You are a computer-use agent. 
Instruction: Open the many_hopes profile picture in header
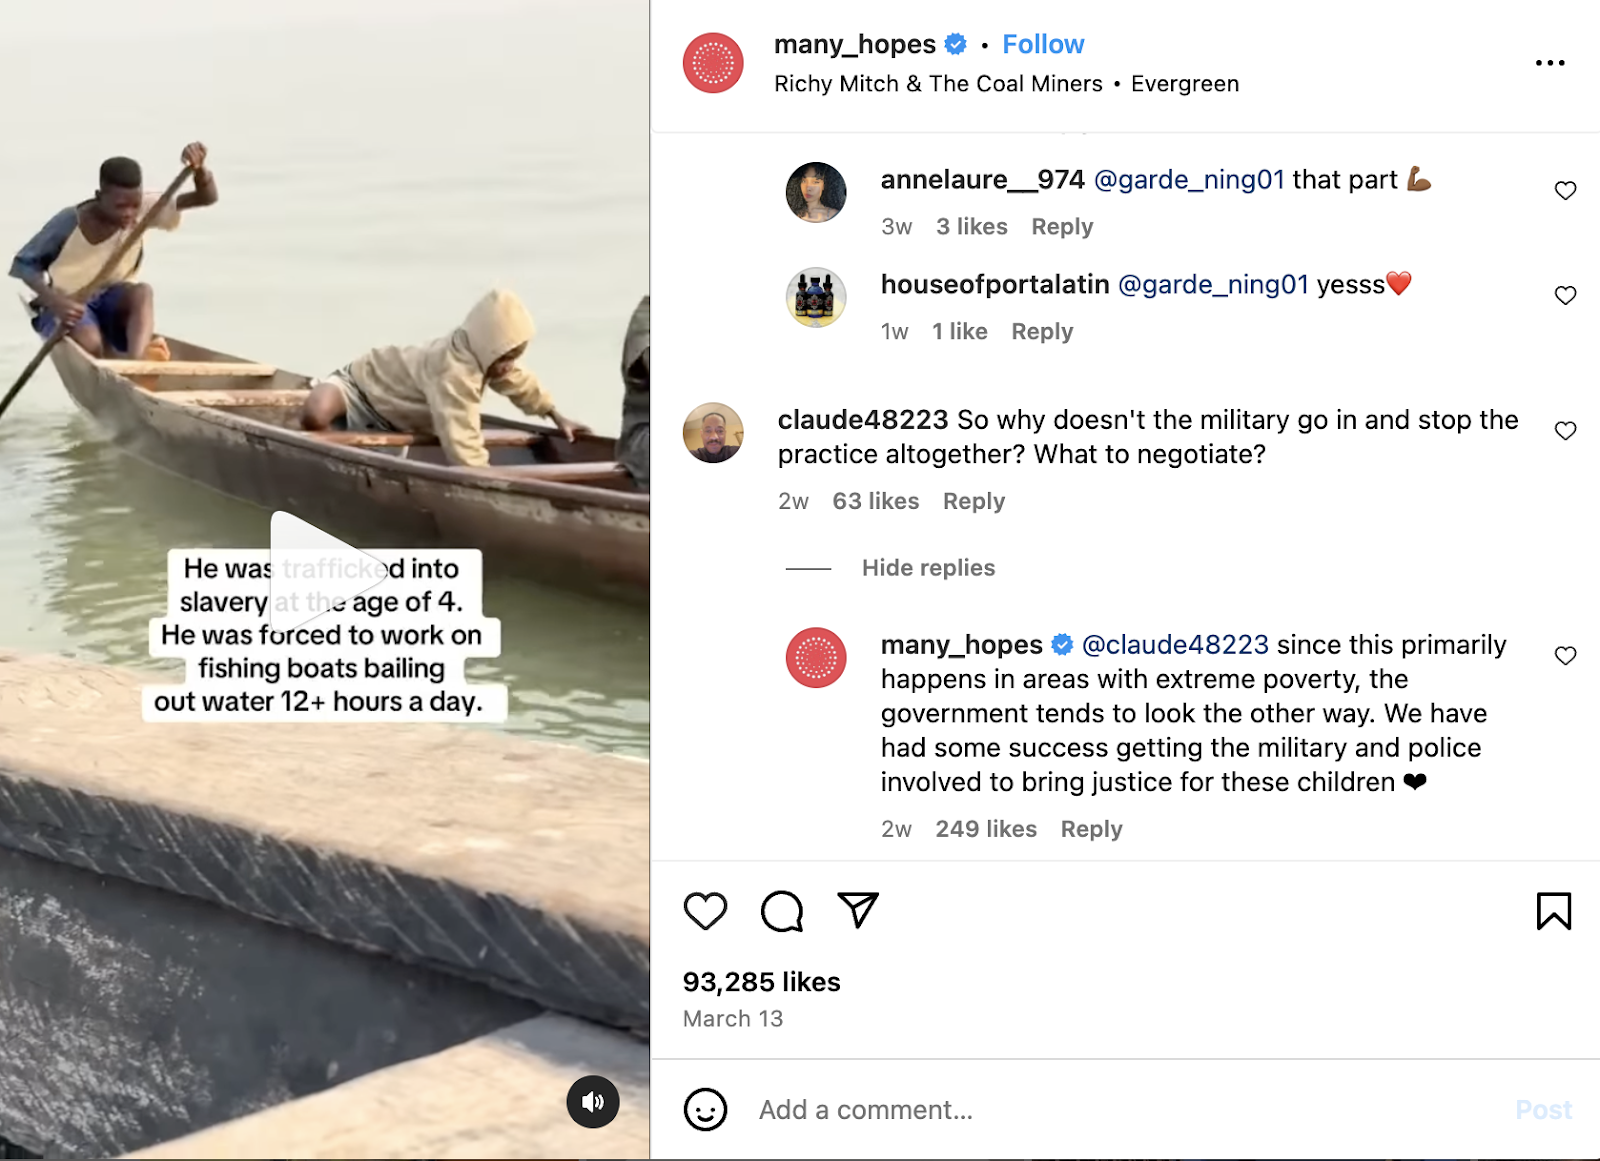pos(713,63)
